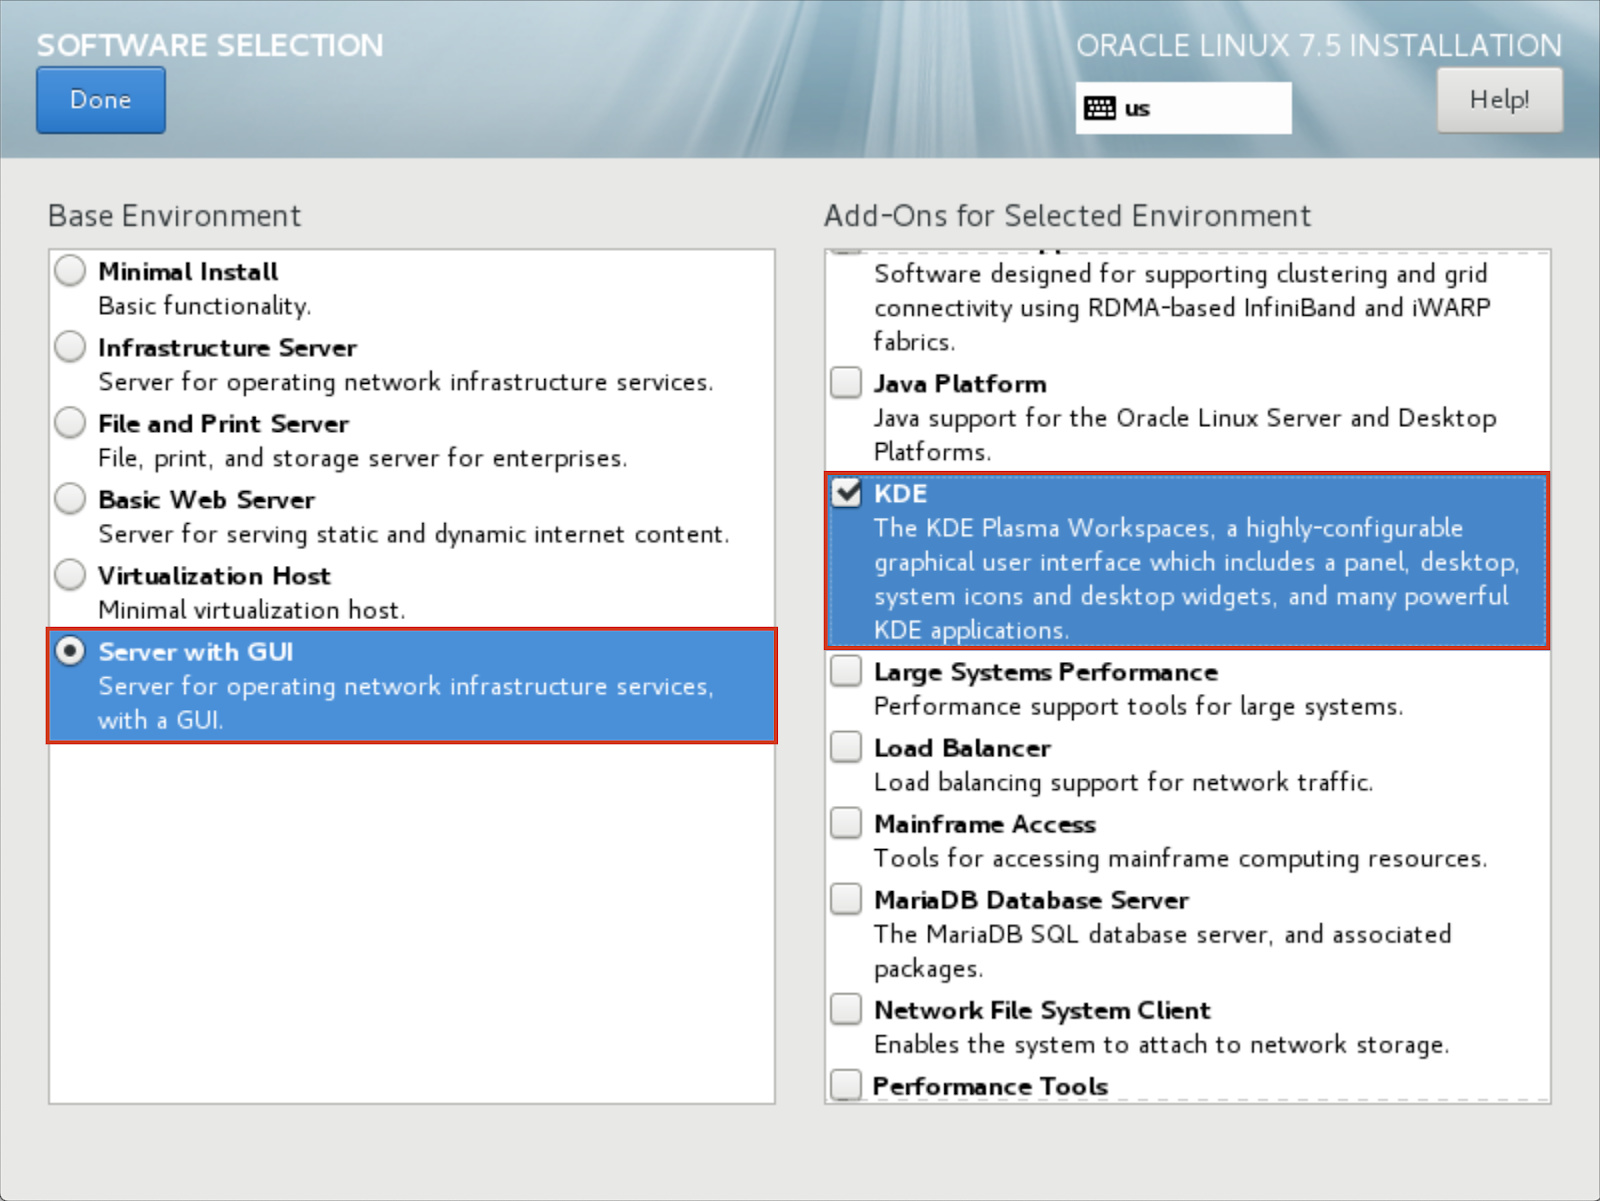The image size is (1600, 1201).
Task: Click the 'File and Print Server' label
Action: pyautogui.click(x=223, y=424)
